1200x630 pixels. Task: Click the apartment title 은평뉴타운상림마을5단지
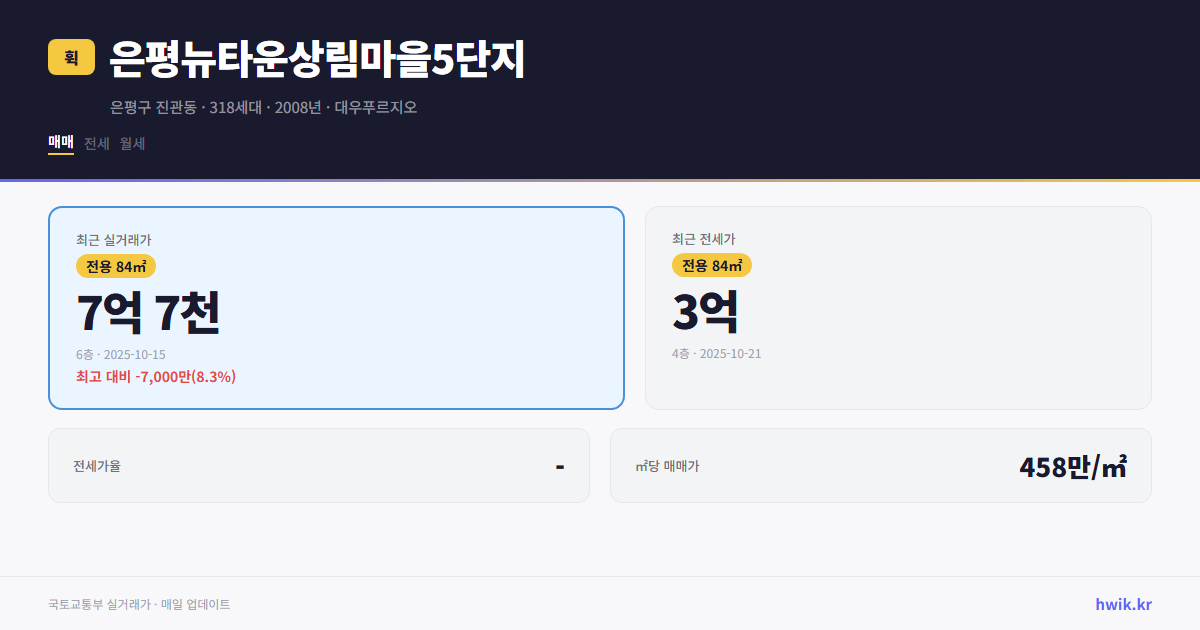[316, 59]
